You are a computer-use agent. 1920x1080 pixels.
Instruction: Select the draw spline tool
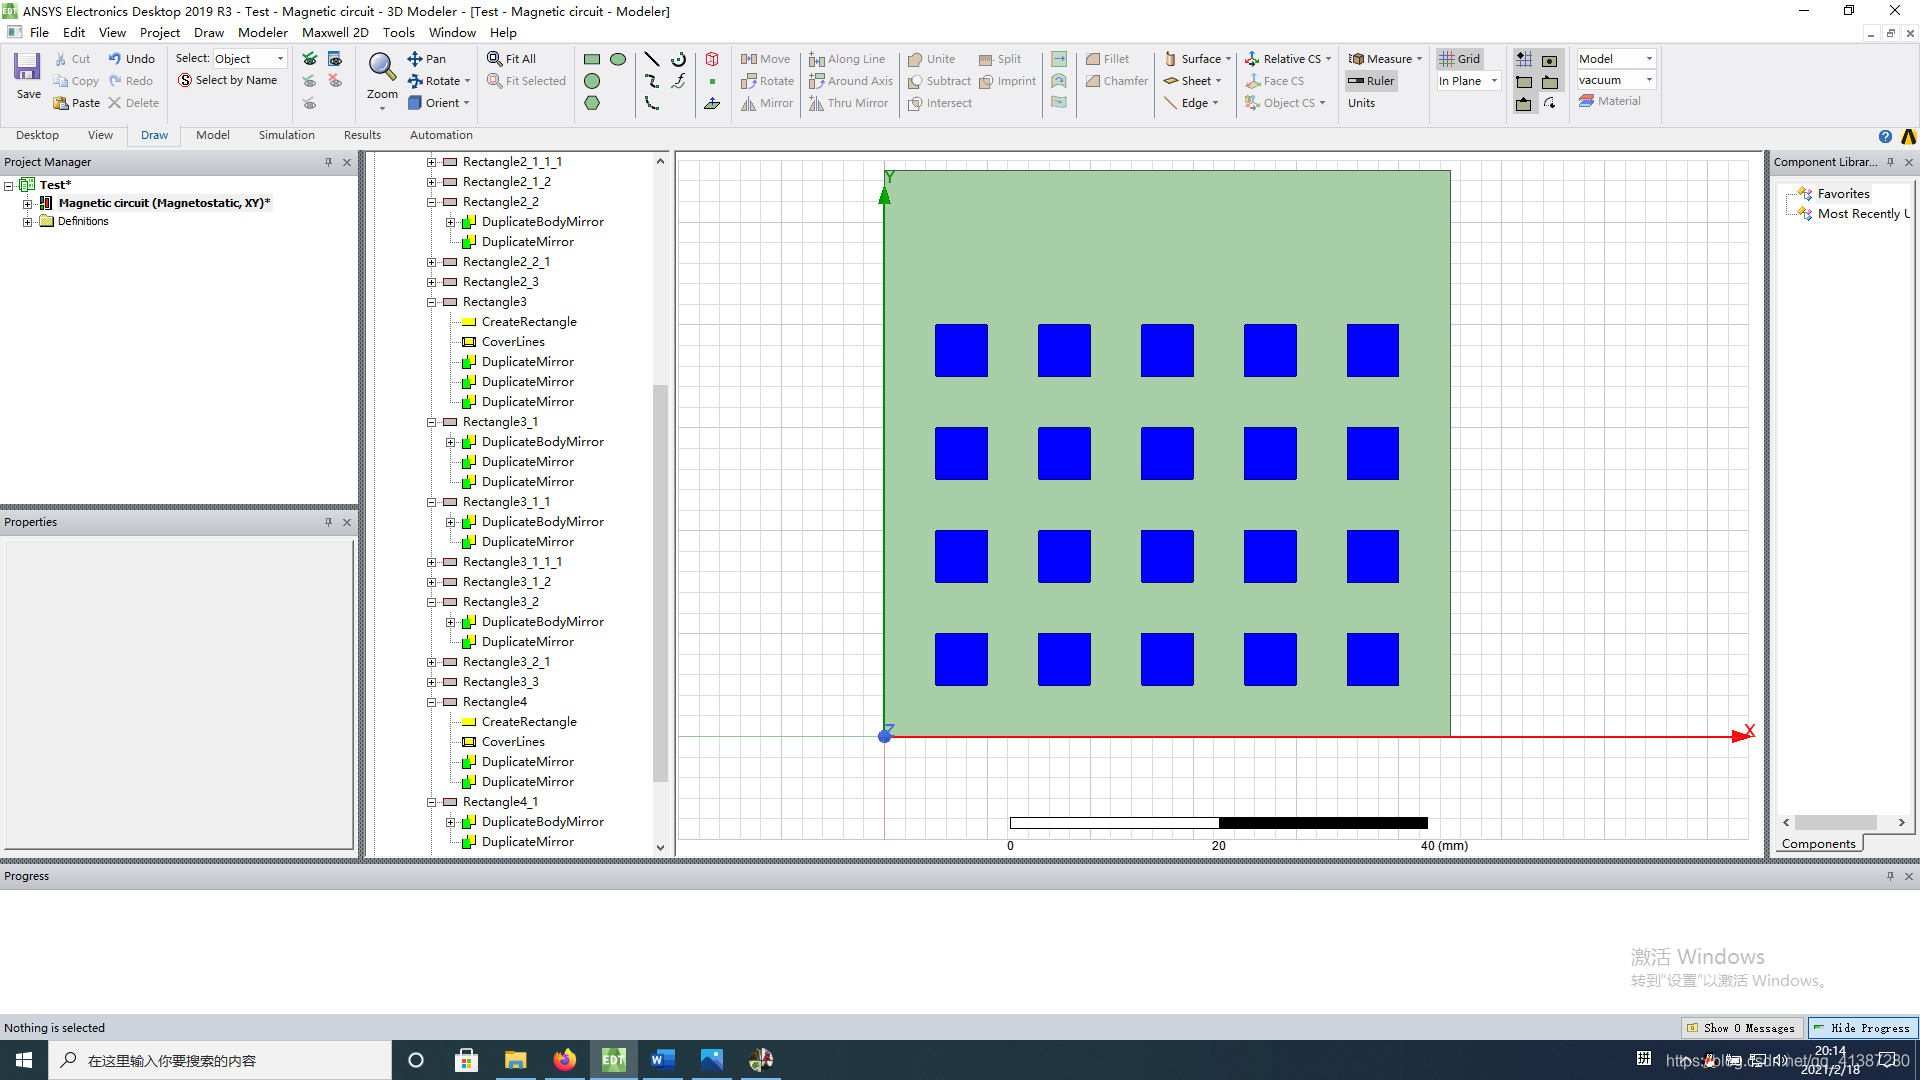click(x=652, y=81)
